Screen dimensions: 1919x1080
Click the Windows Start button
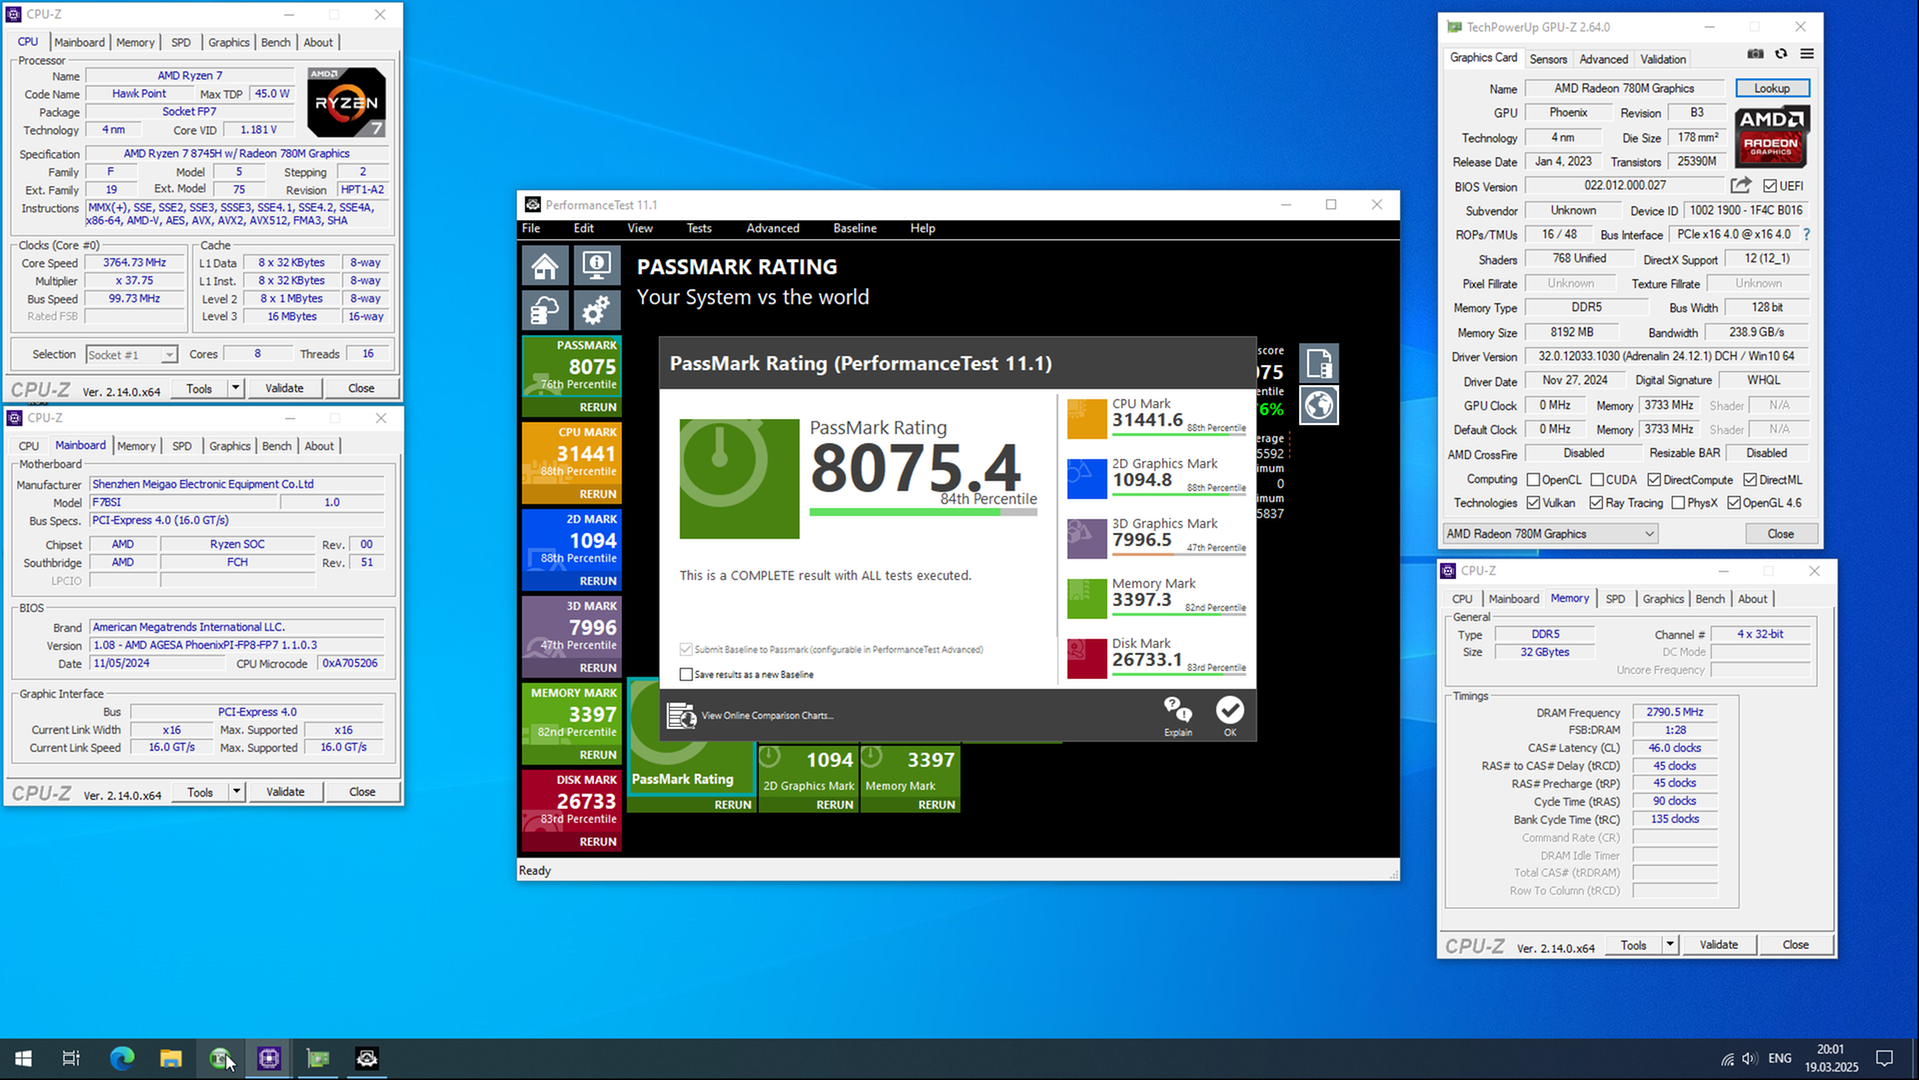click(23, 1058)
